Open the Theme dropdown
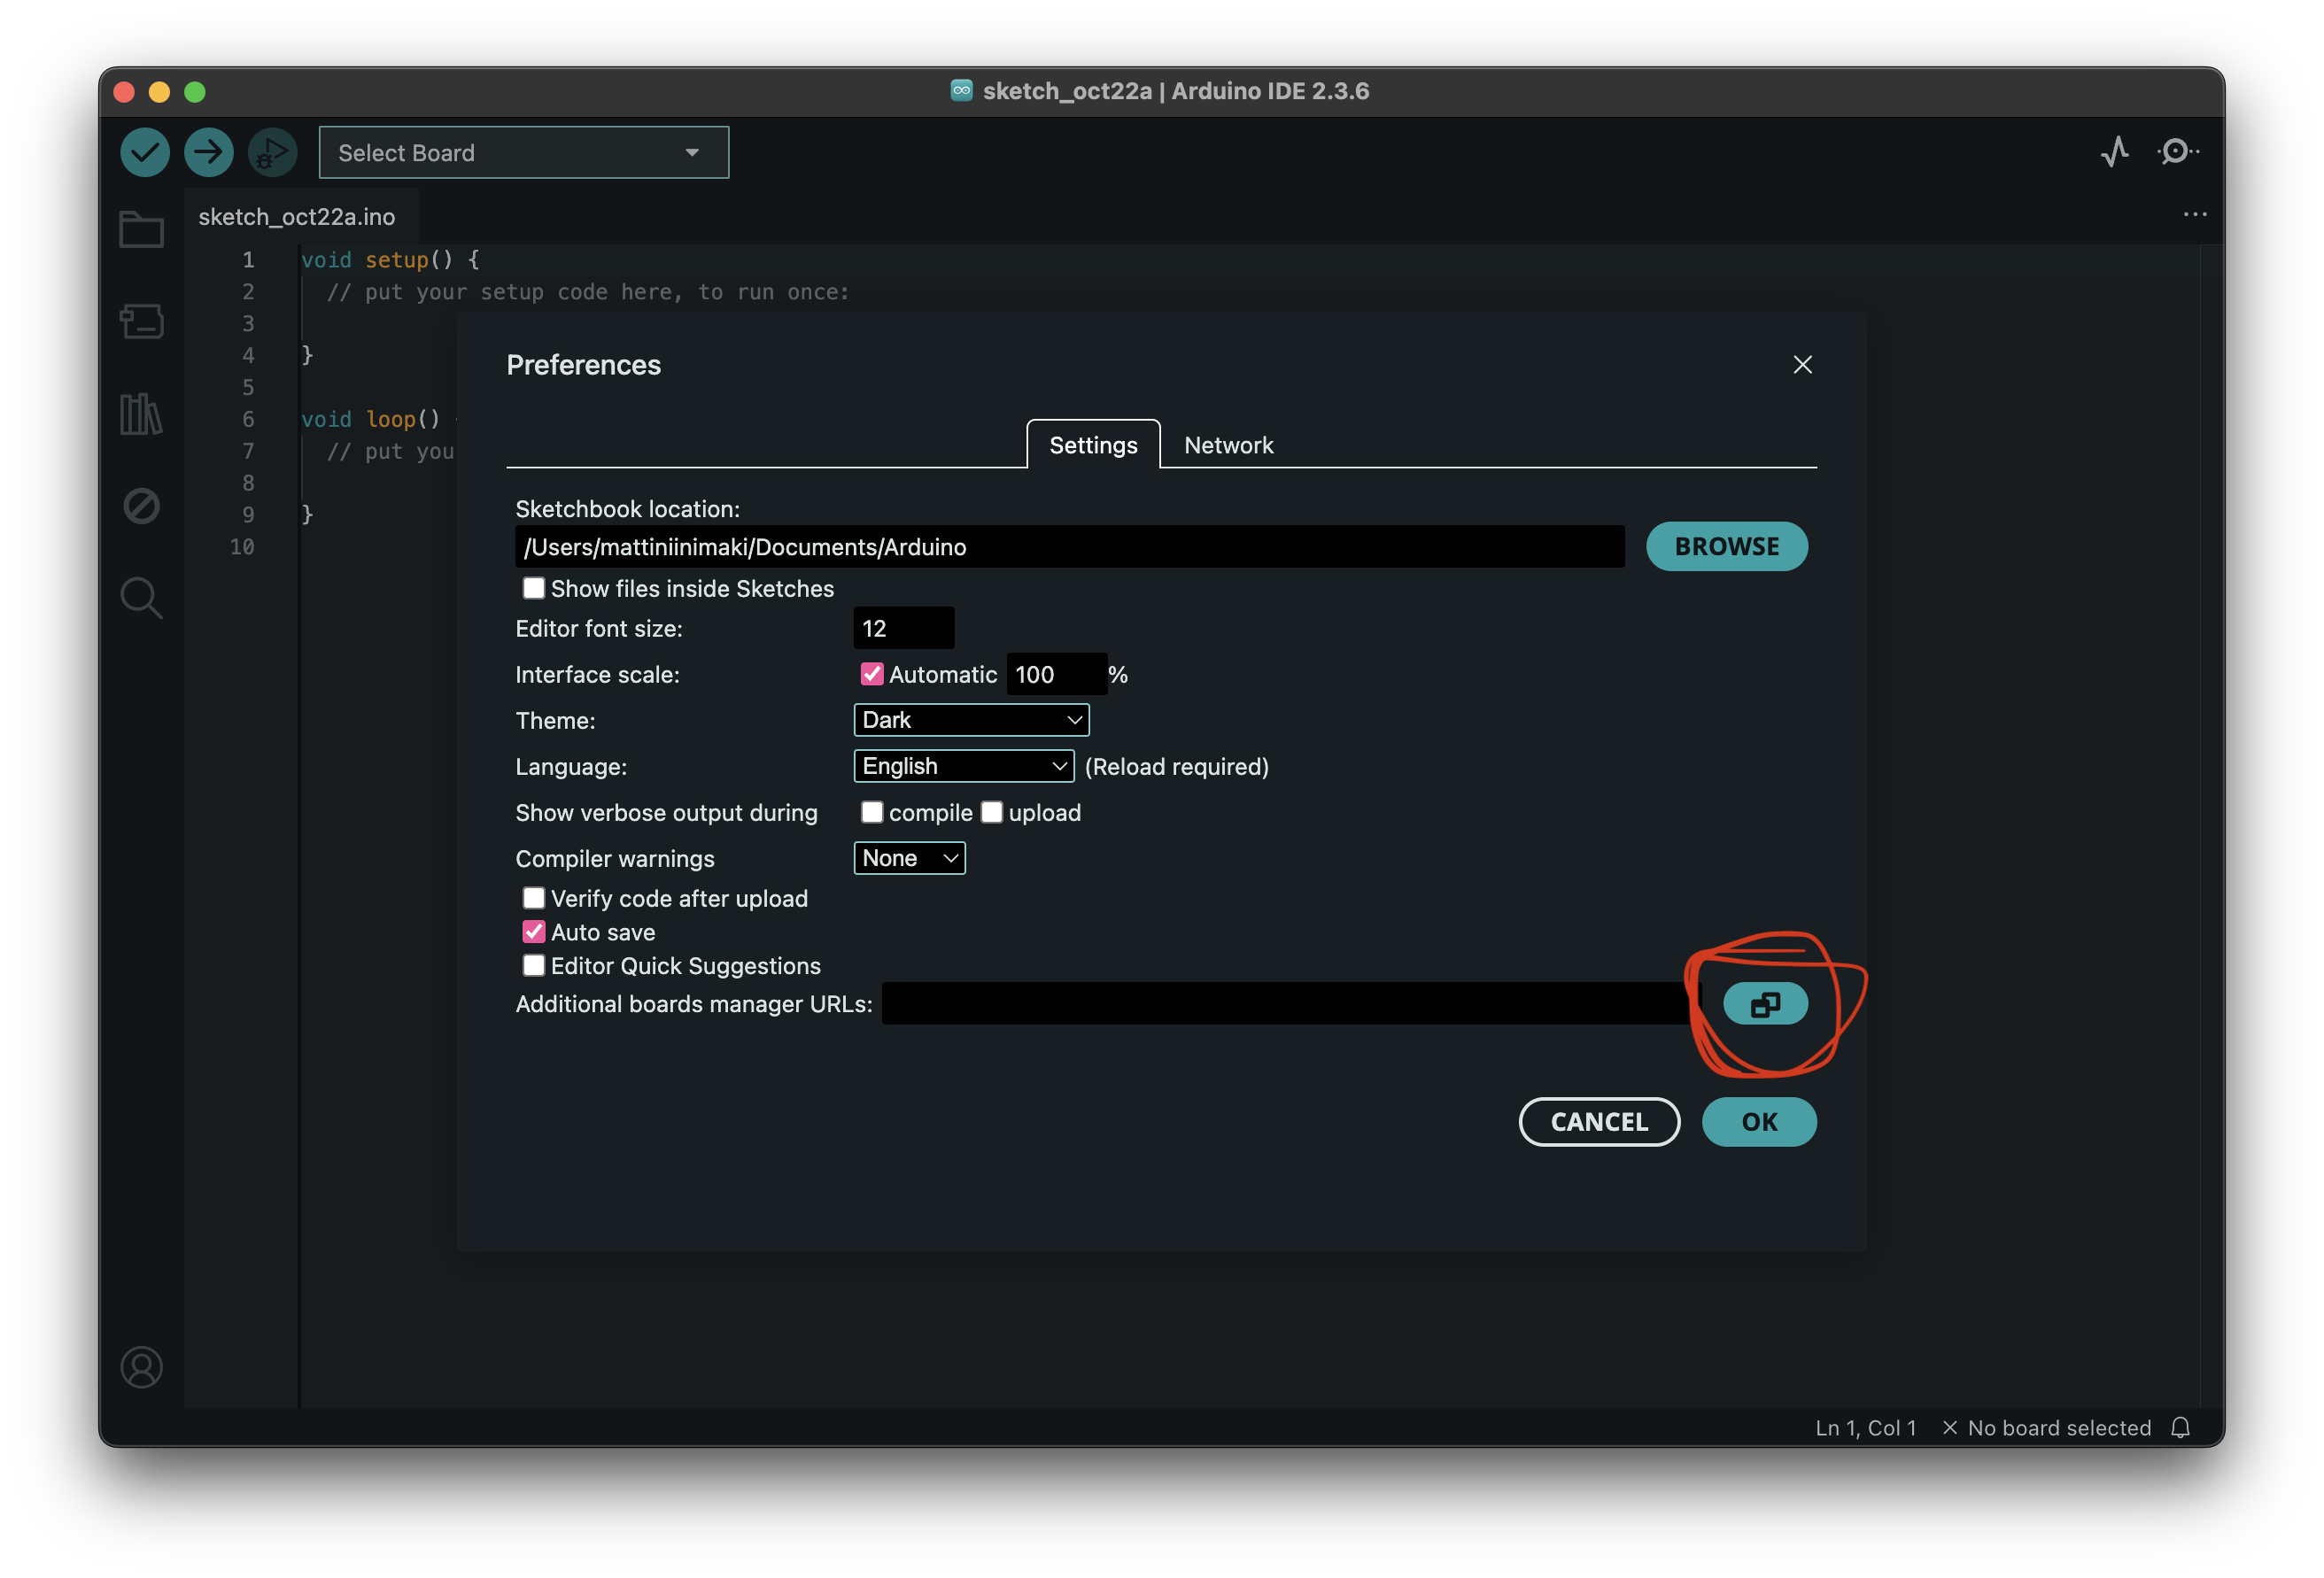 click(x=970, y=720)
